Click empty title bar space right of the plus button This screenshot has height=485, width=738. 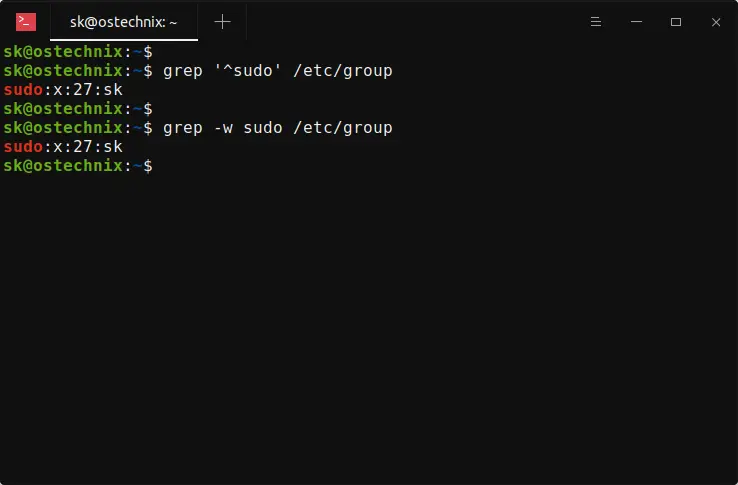(x=400, y=21)
